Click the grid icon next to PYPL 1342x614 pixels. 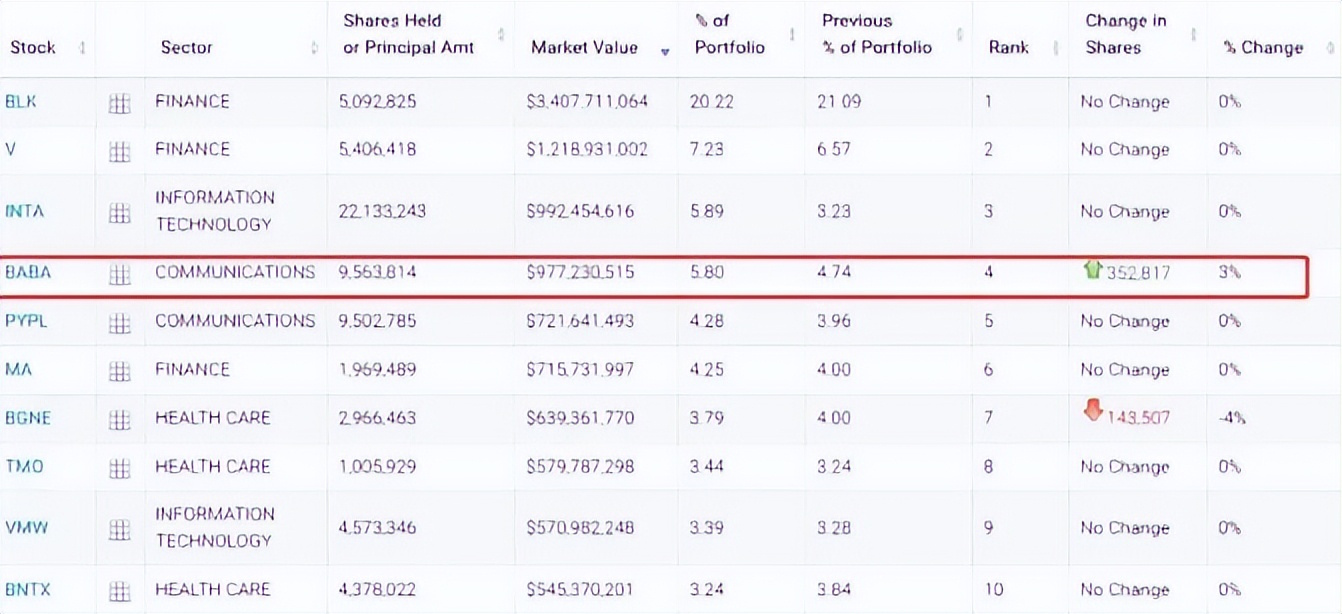coord(120,323)
